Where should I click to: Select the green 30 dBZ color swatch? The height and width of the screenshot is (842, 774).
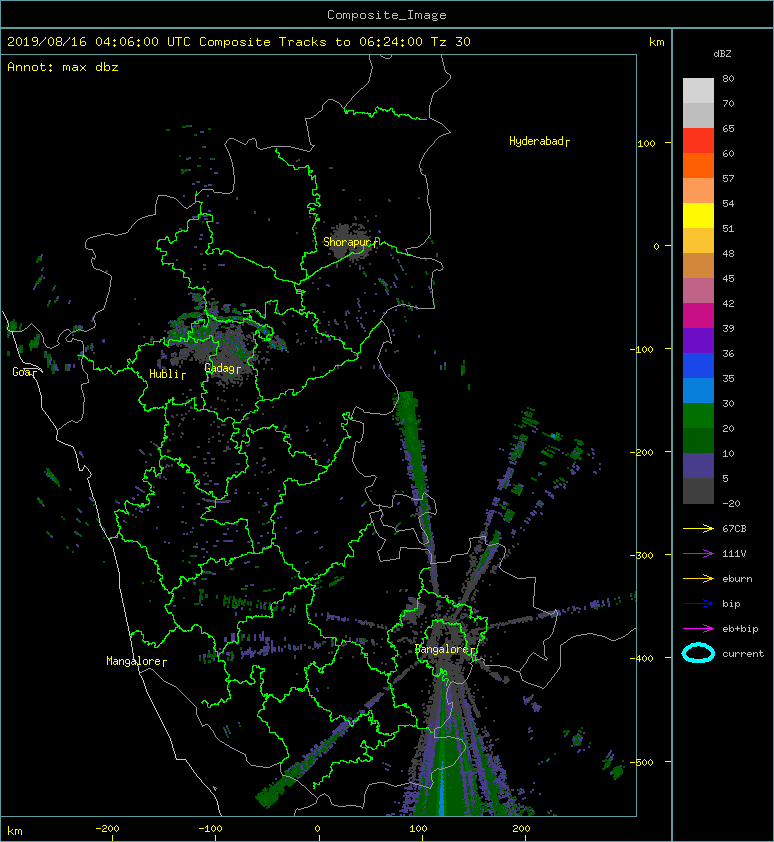[698, 415]
